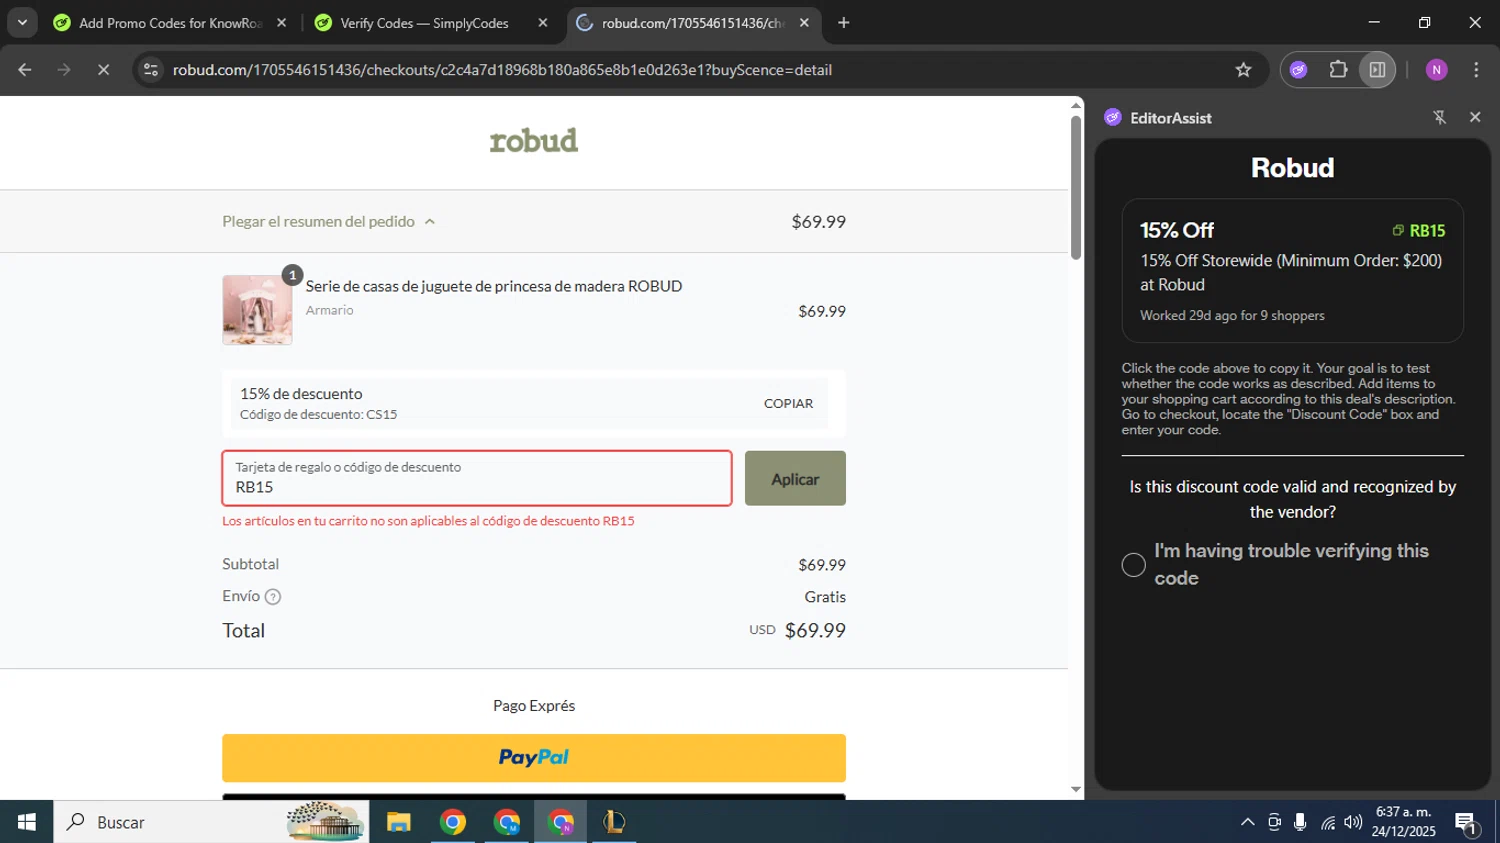This screenshot has width=1500, height=843.
Task: Close the robud.com tab
Action: tap(804, 23)
